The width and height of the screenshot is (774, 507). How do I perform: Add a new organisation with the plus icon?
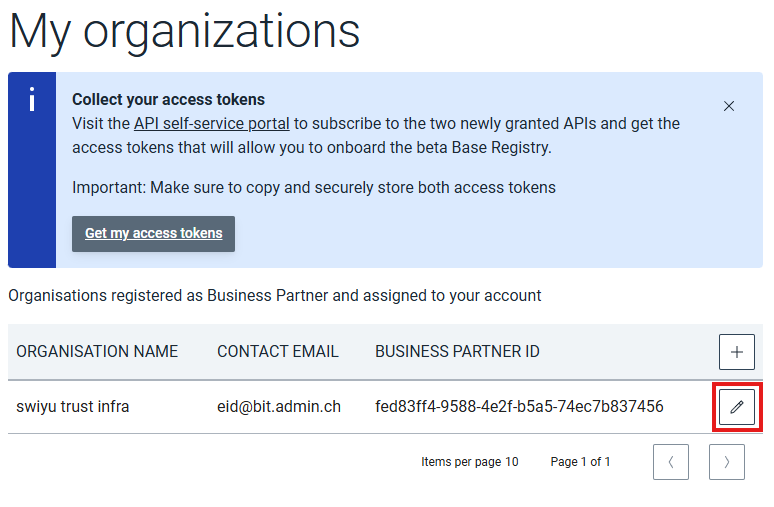[x=736, y=352]
